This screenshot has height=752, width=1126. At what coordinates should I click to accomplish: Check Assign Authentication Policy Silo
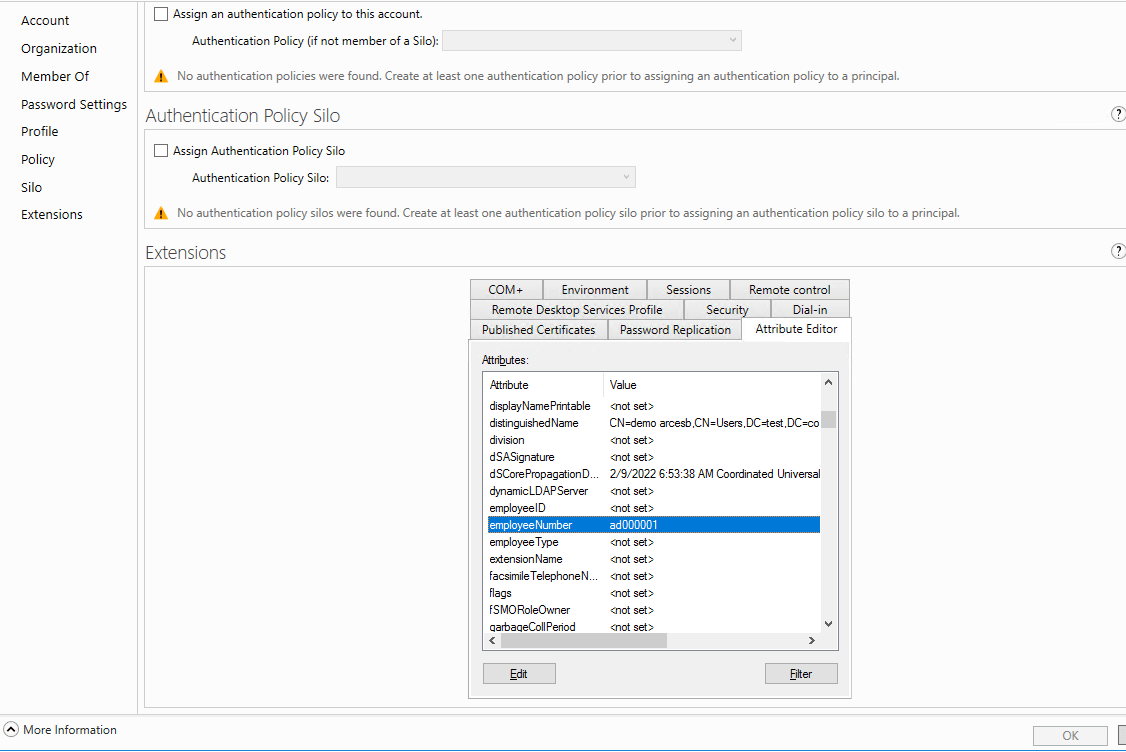point(161,151)
